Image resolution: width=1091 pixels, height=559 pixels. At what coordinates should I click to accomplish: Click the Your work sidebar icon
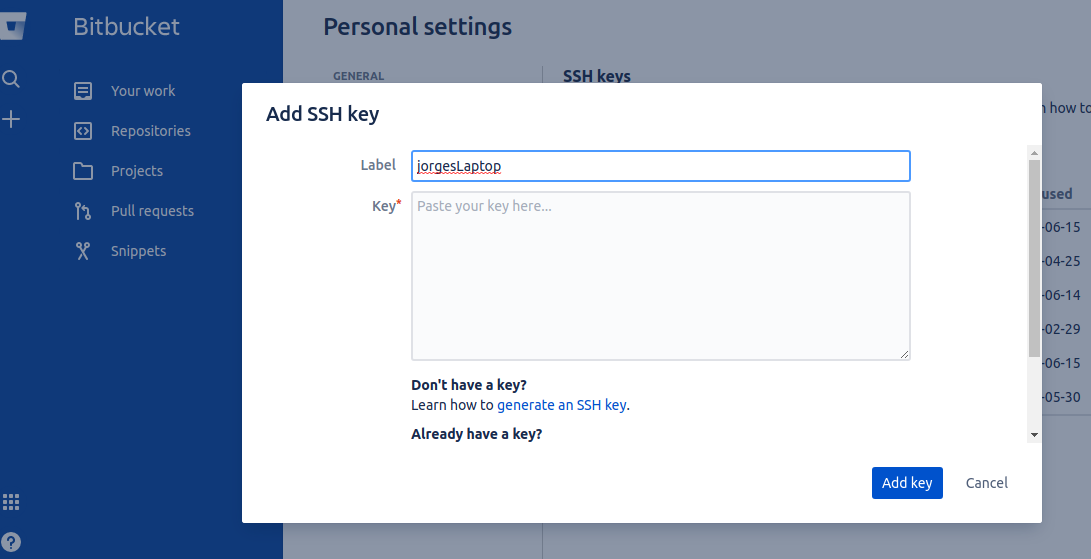click(83, 91)
